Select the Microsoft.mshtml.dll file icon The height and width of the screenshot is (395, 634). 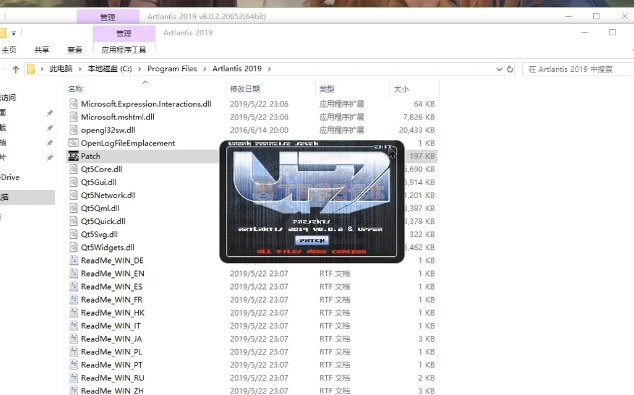[73, 117]
